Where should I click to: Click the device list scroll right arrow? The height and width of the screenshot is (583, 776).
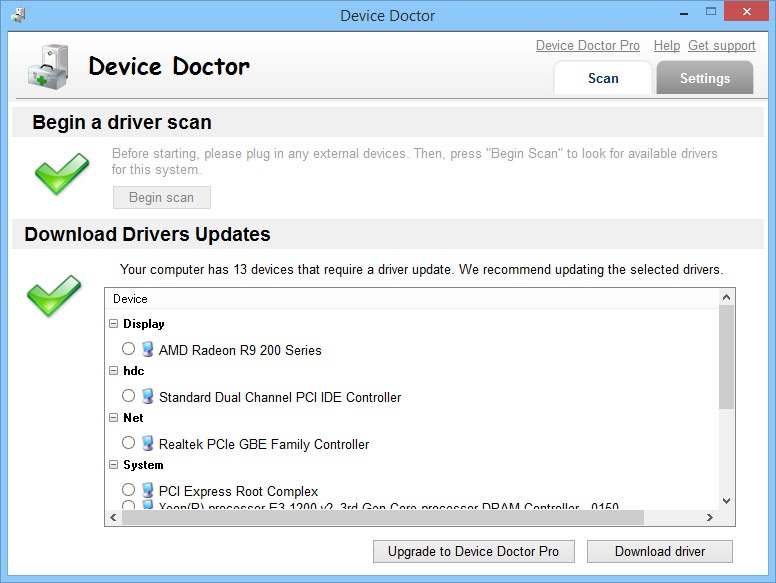point(710,518)
